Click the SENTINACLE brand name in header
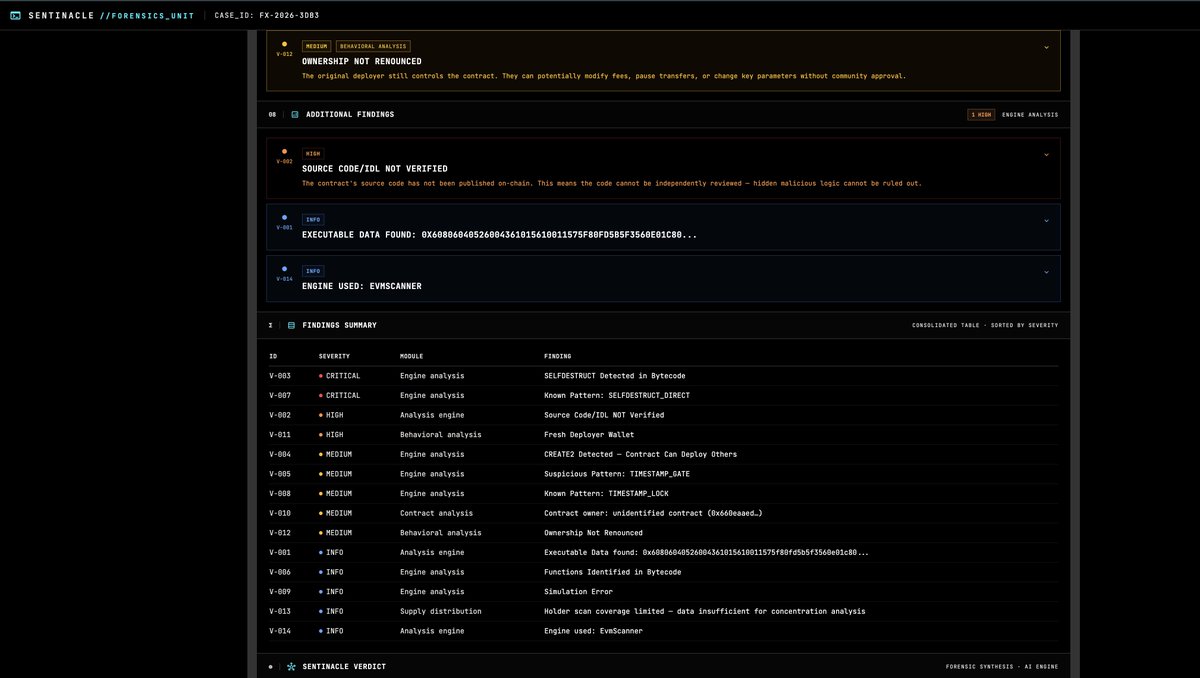Screen dimensions: 1200x678 60,16
